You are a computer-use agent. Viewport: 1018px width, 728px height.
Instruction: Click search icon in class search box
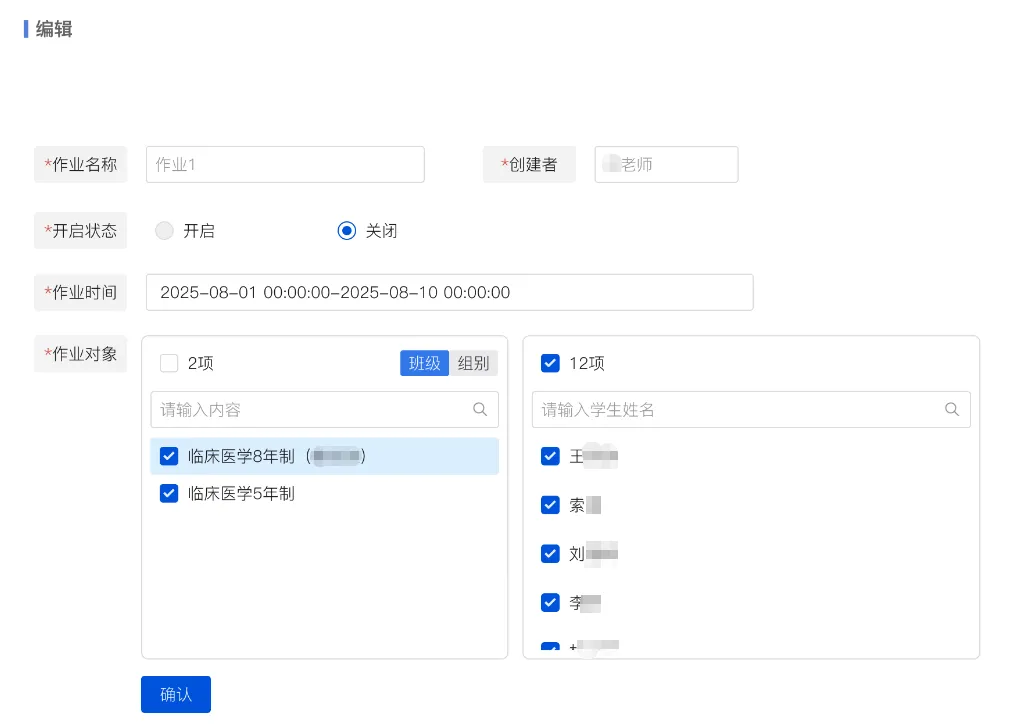[480, 409]
